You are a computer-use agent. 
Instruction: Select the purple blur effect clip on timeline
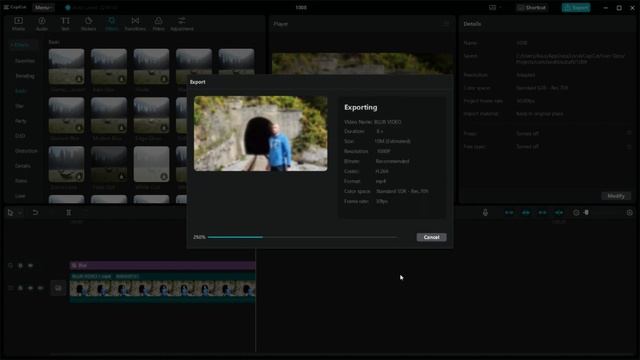(162, 265)
